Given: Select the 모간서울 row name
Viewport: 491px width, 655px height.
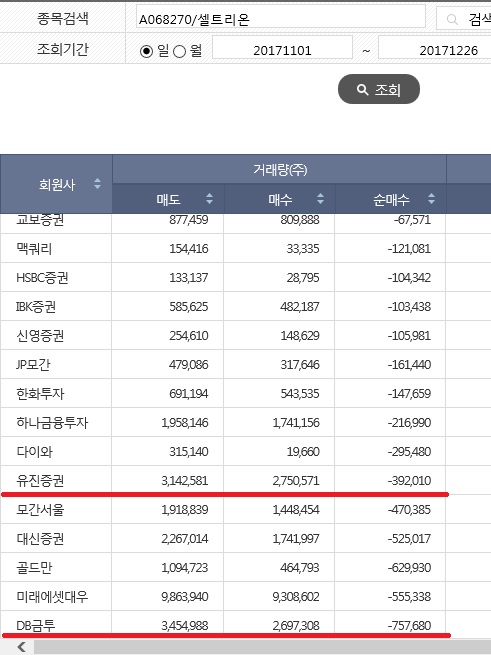Looking at the screenshot, I should tap(40, 510).
